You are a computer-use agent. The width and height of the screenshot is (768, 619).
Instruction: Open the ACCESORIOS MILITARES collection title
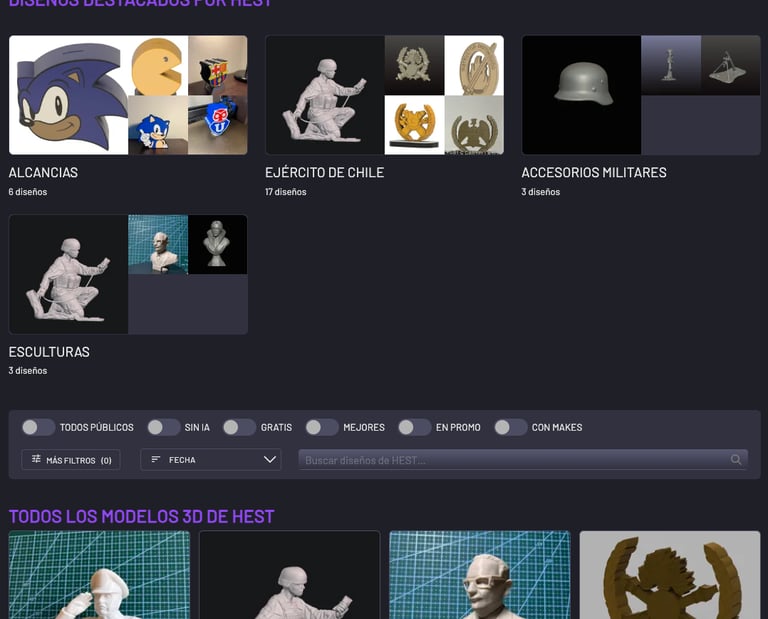tap(594, 172)
